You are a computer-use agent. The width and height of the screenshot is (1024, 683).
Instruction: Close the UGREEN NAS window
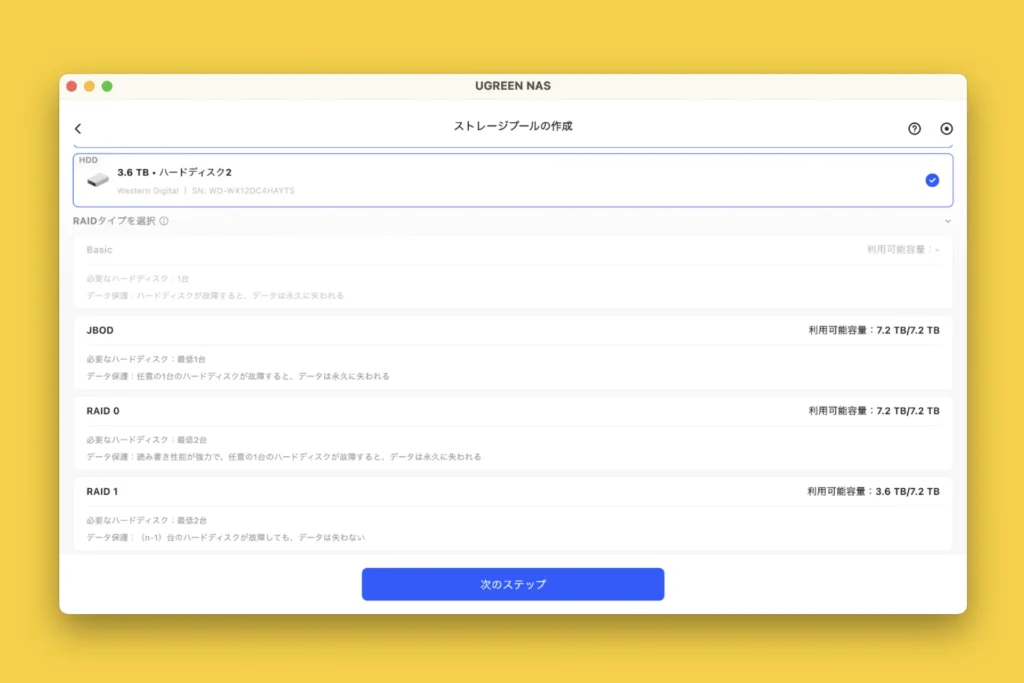coord(72,86)
